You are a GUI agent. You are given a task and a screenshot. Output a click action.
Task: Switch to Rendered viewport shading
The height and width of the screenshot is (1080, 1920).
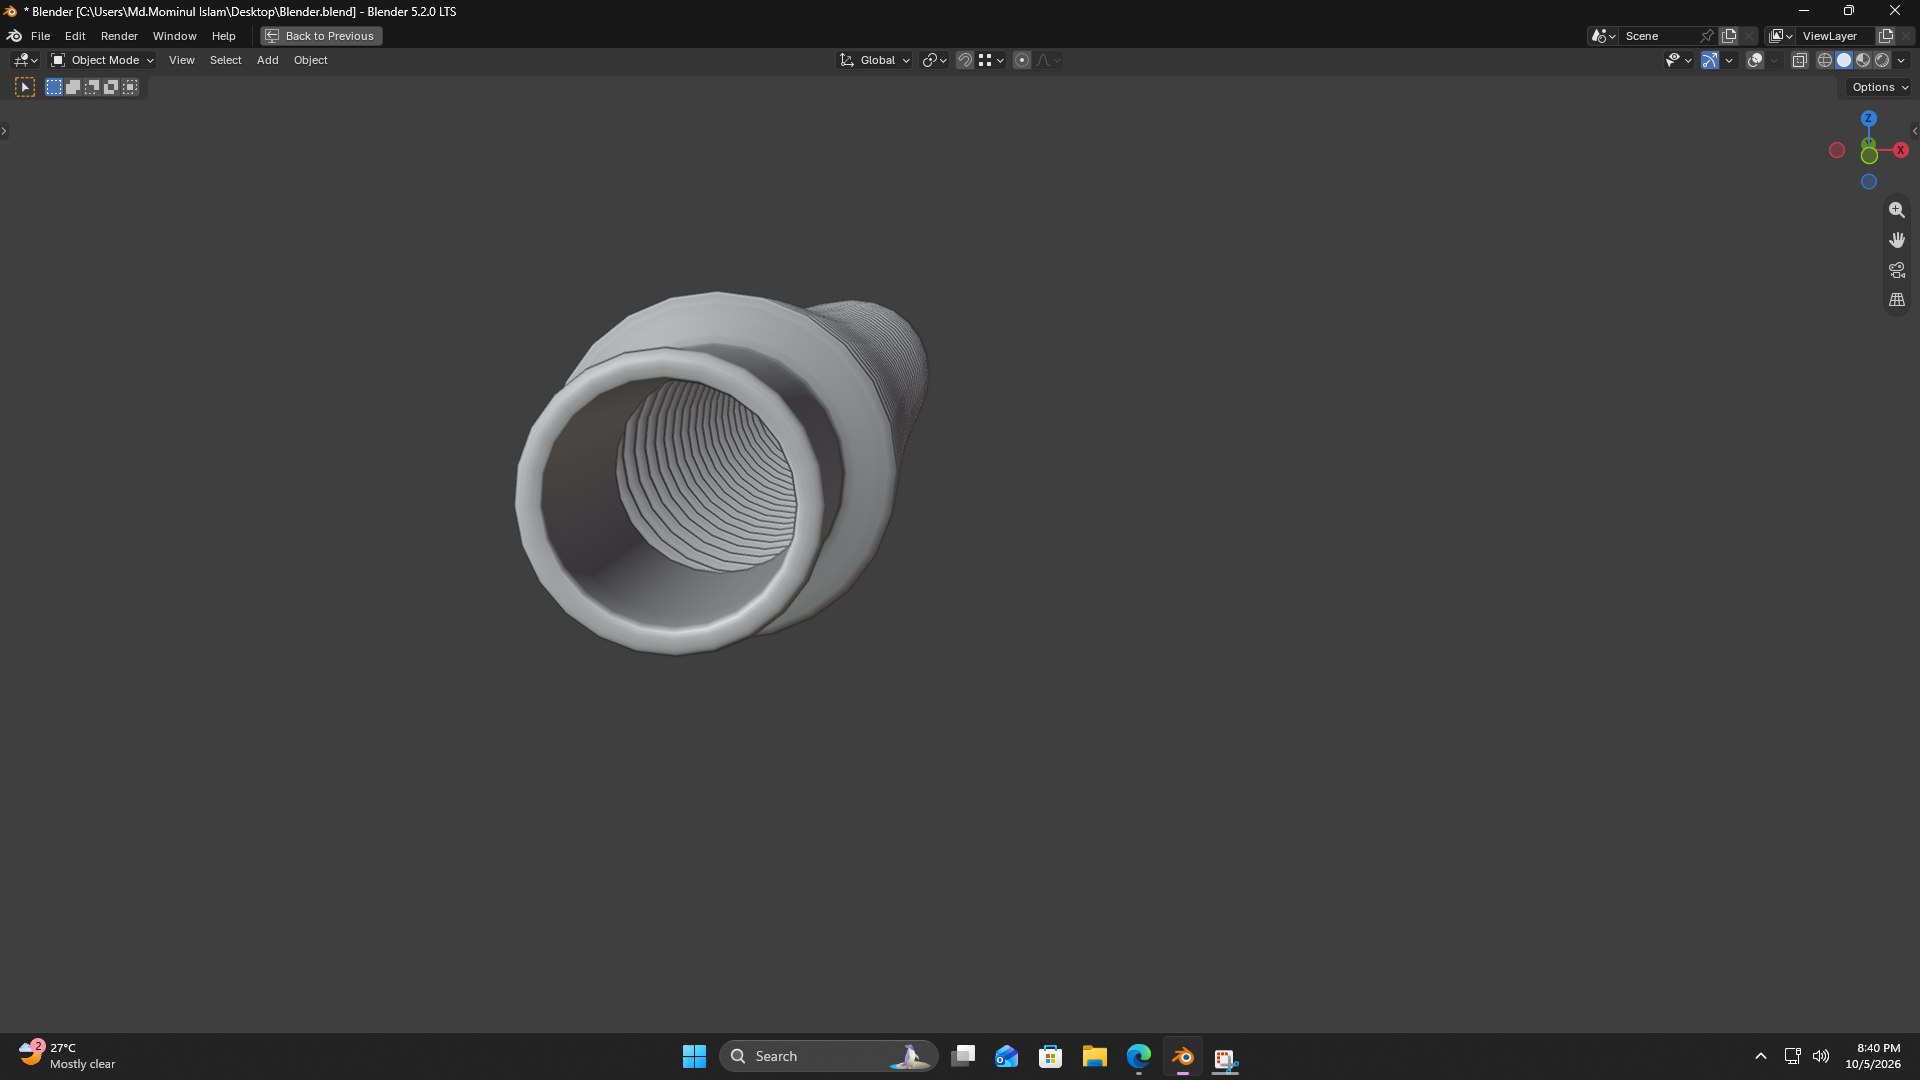1882,60
